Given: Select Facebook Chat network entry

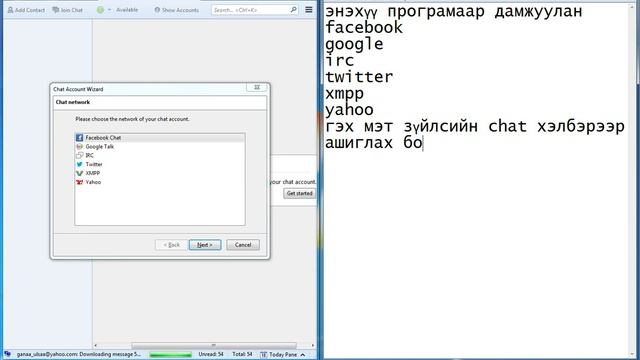Looking at the screenshot, I should (x=160, y=138).
